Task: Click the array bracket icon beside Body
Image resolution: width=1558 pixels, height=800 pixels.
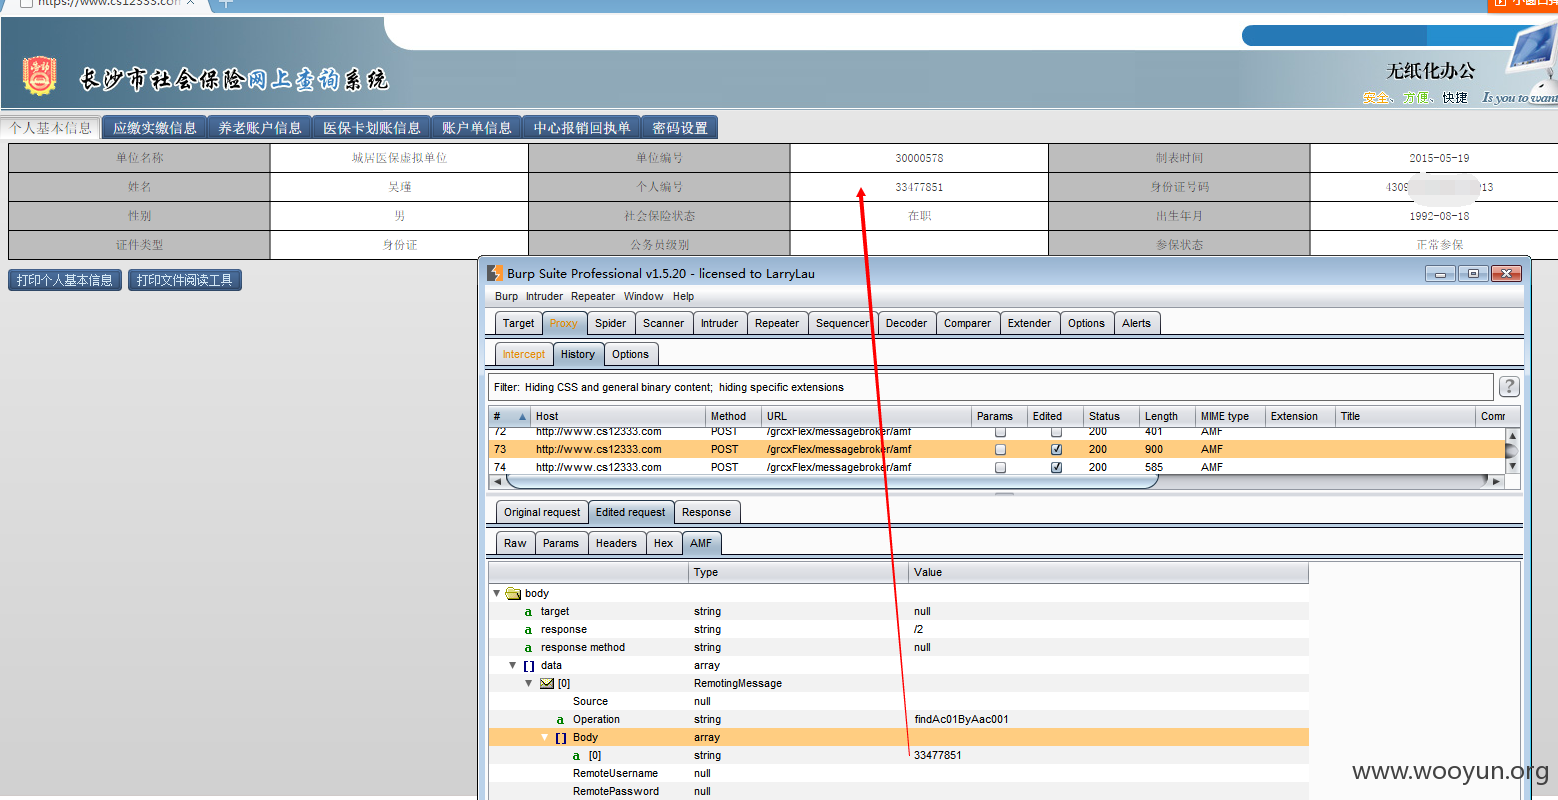Action: coord(561,737)
